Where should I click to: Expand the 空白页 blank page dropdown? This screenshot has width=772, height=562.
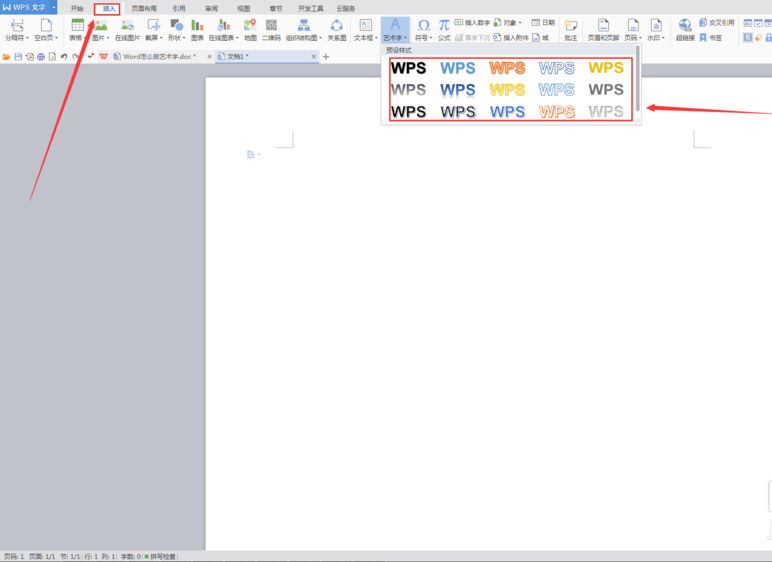[57, 38]
